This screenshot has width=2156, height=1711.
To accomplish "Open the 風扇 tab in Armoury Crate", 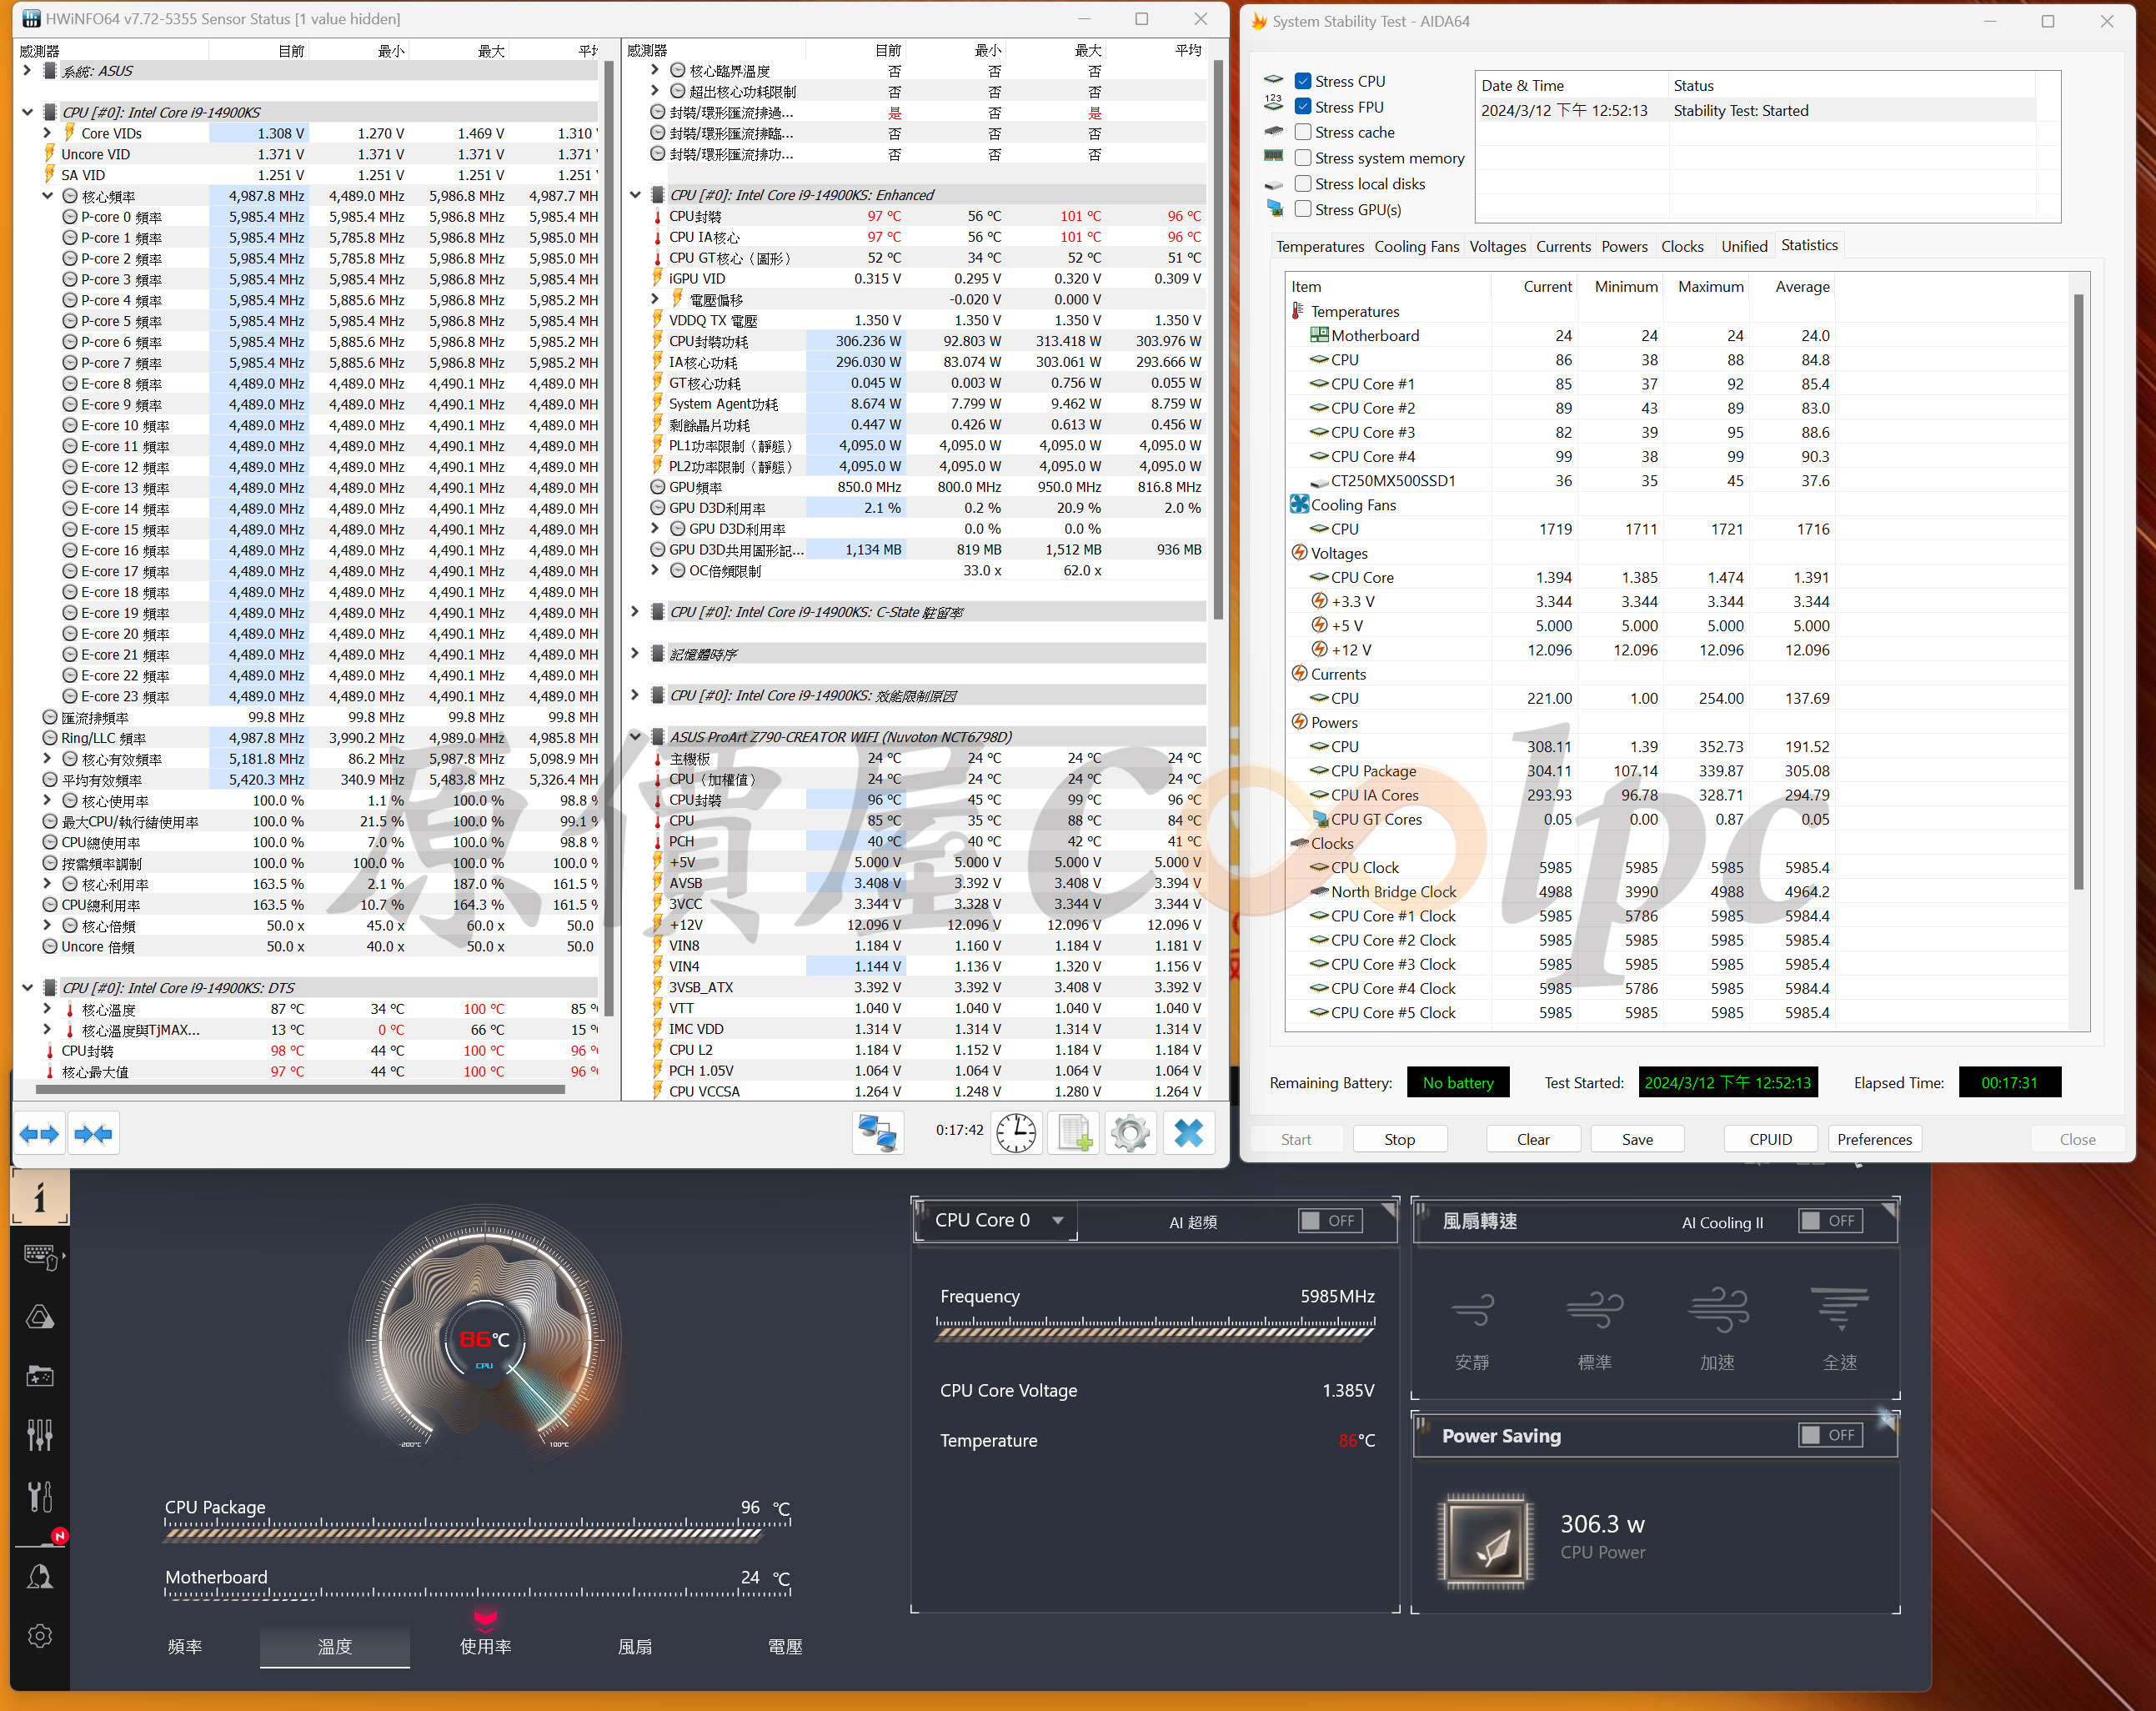I will (x=635, y=1646).
